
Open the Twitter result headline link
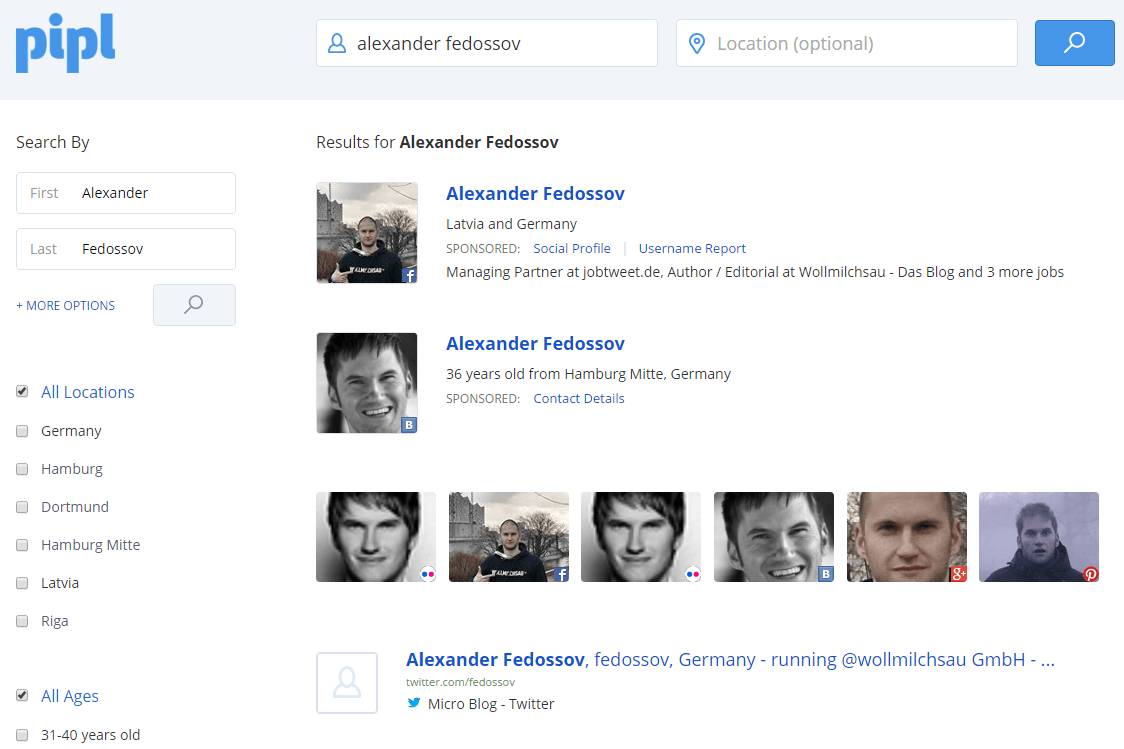(730, 659)
